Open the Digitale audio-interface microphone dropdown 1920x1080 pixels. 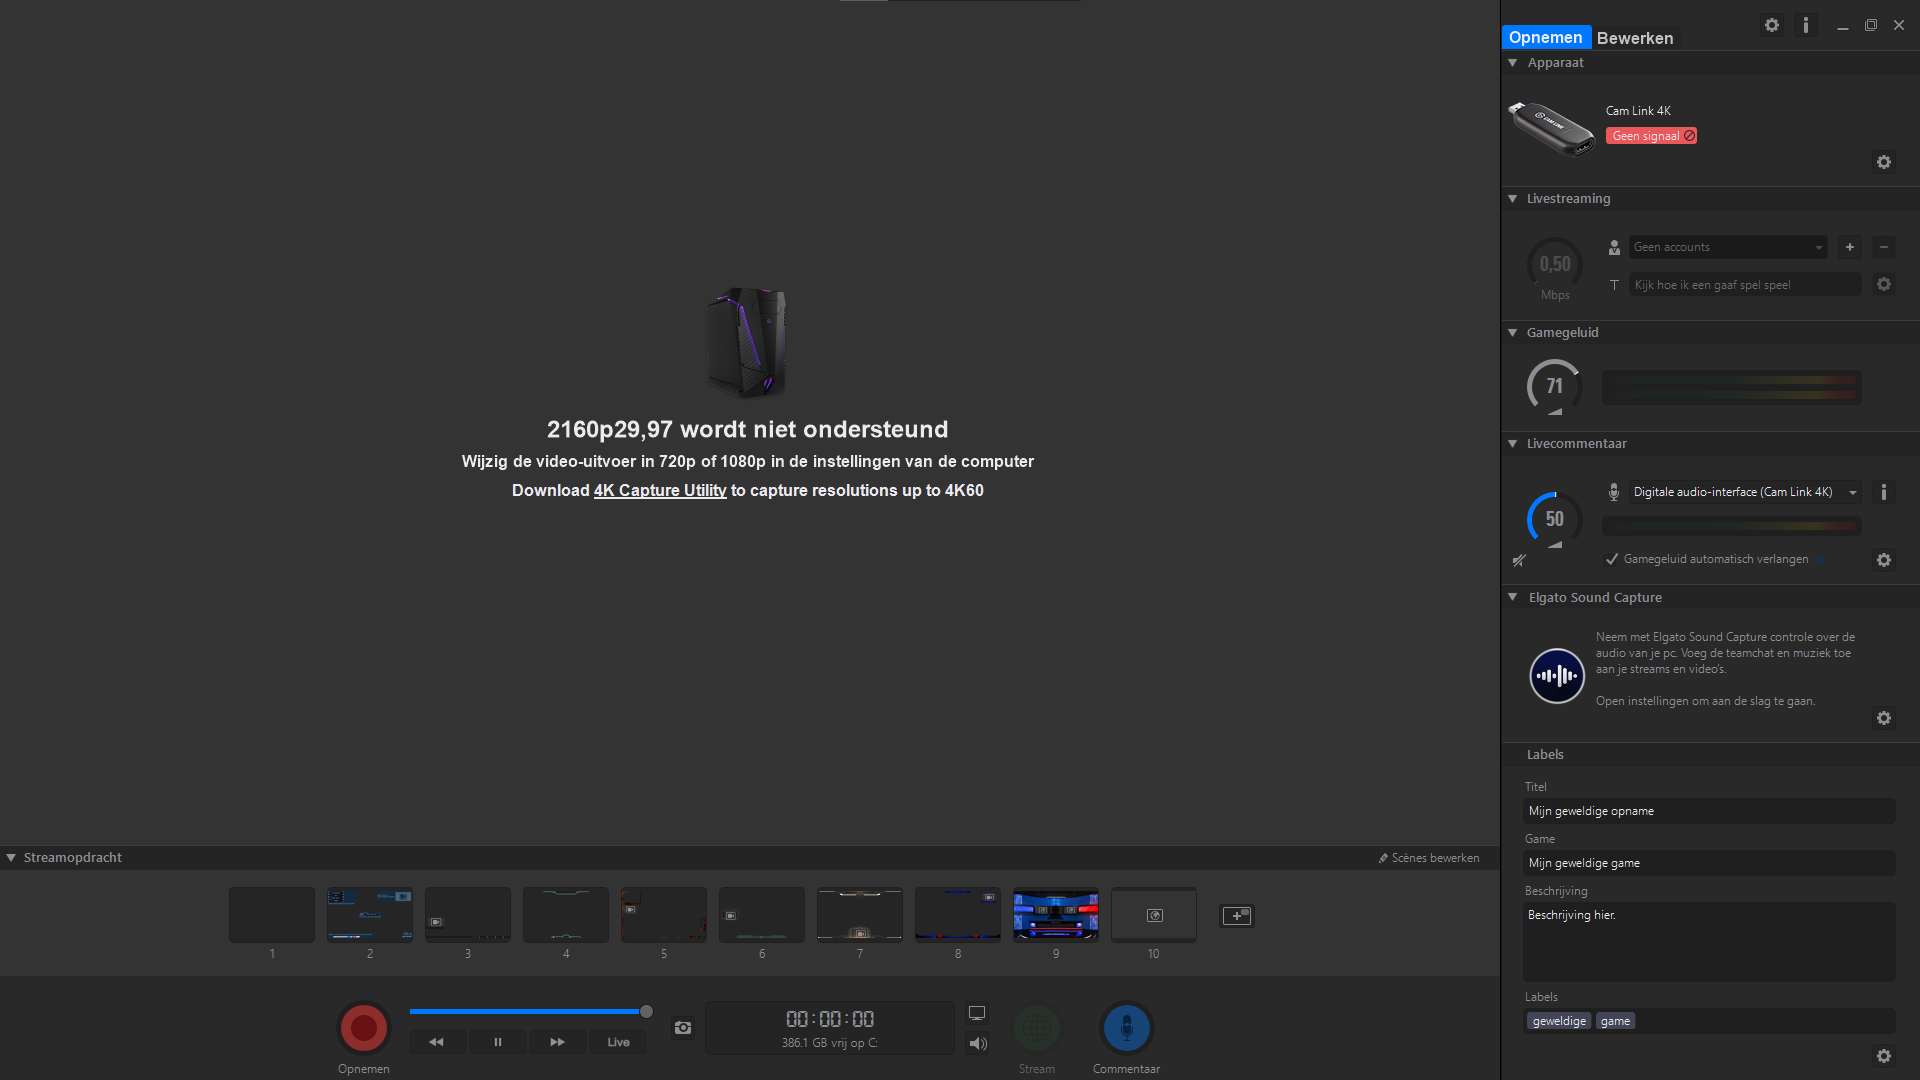click(x=1744, y=492)
